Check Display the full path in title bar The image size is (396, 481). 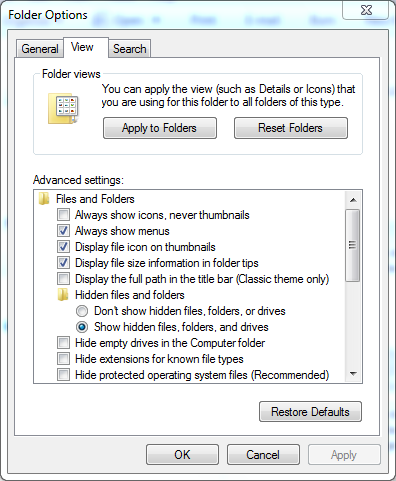(63, 279)
